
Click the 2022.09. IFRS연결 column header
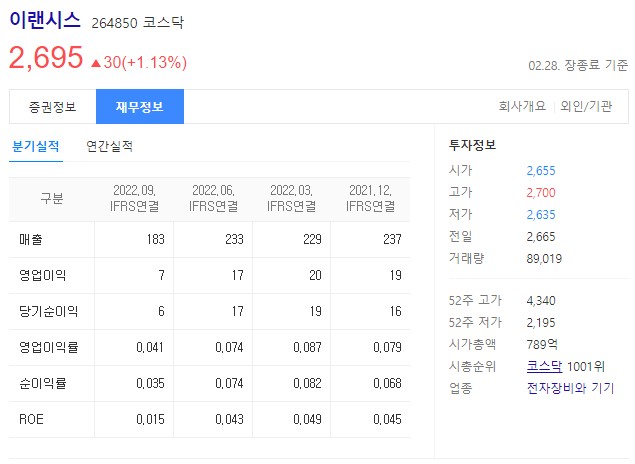134,198
